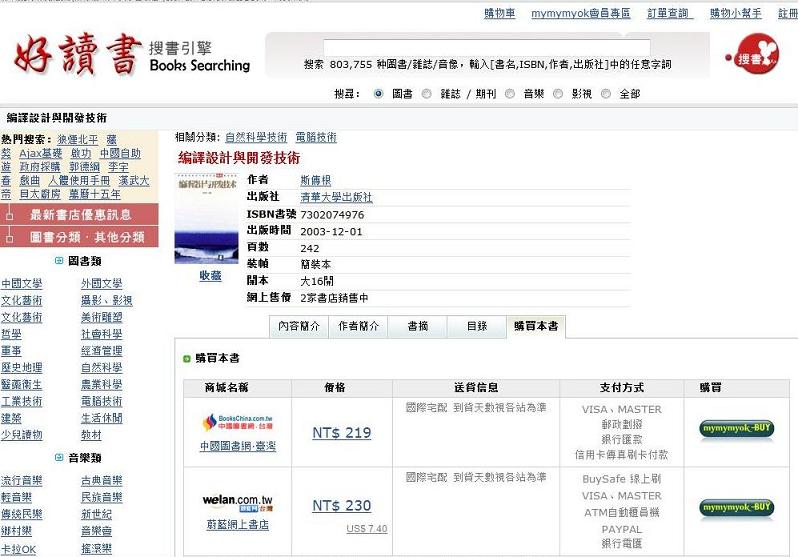Open the 工業技術 category link
Image resolution: width=798 pixels, height=557 pixels.
(x=21, y=401)
